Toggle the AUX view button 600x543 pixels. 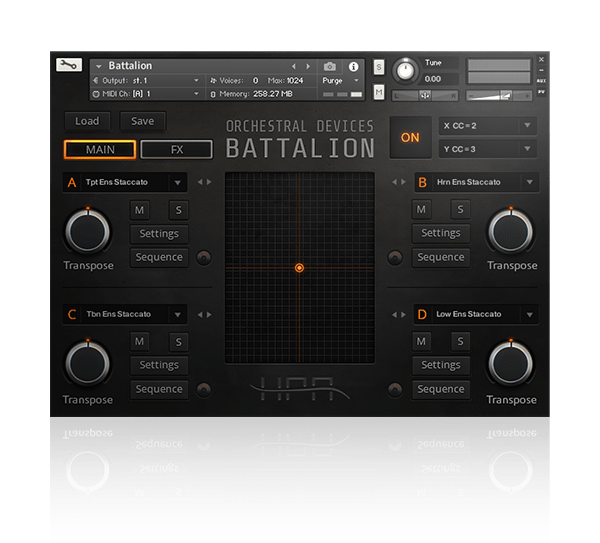point(541,81)
